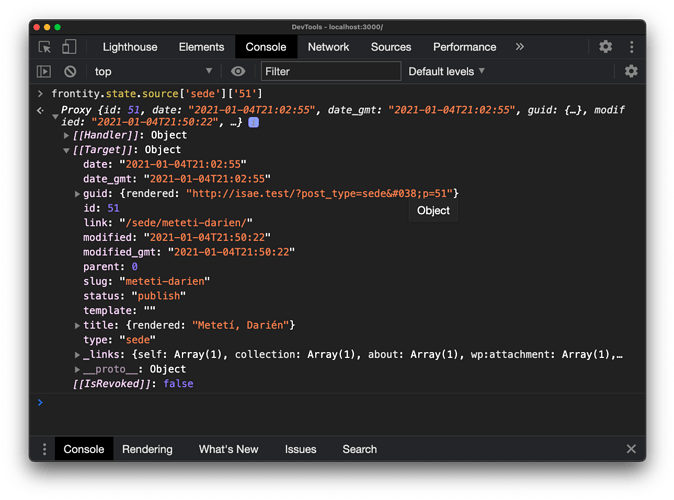Show the console sidebar icon
This screenshot has height=500, width=674.
pos(44,72)
